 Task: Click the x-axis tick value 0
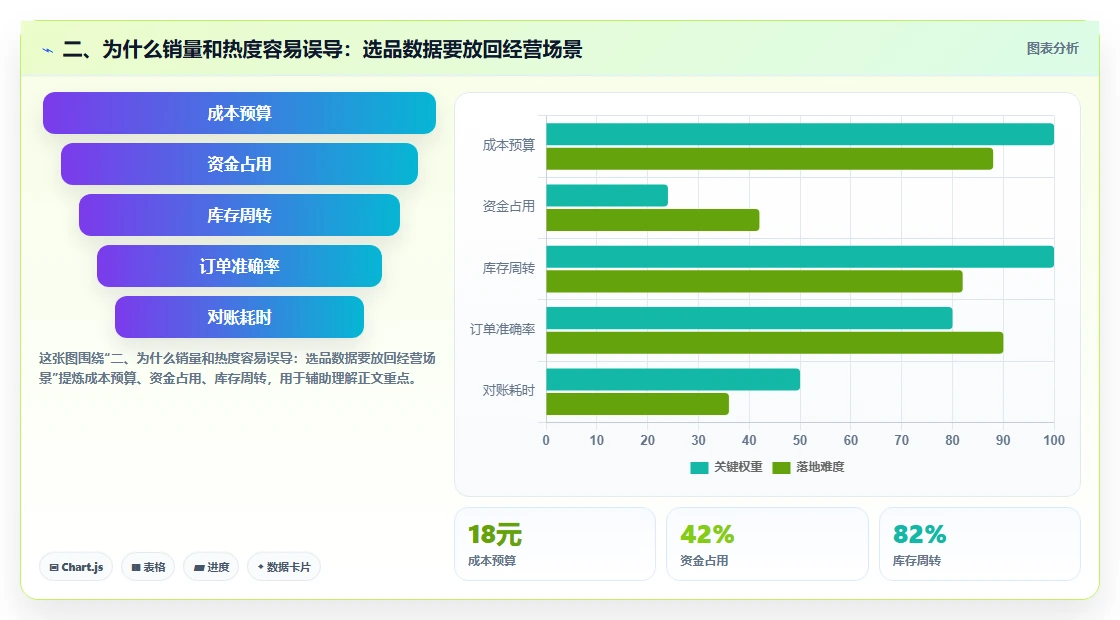(546, 441)
